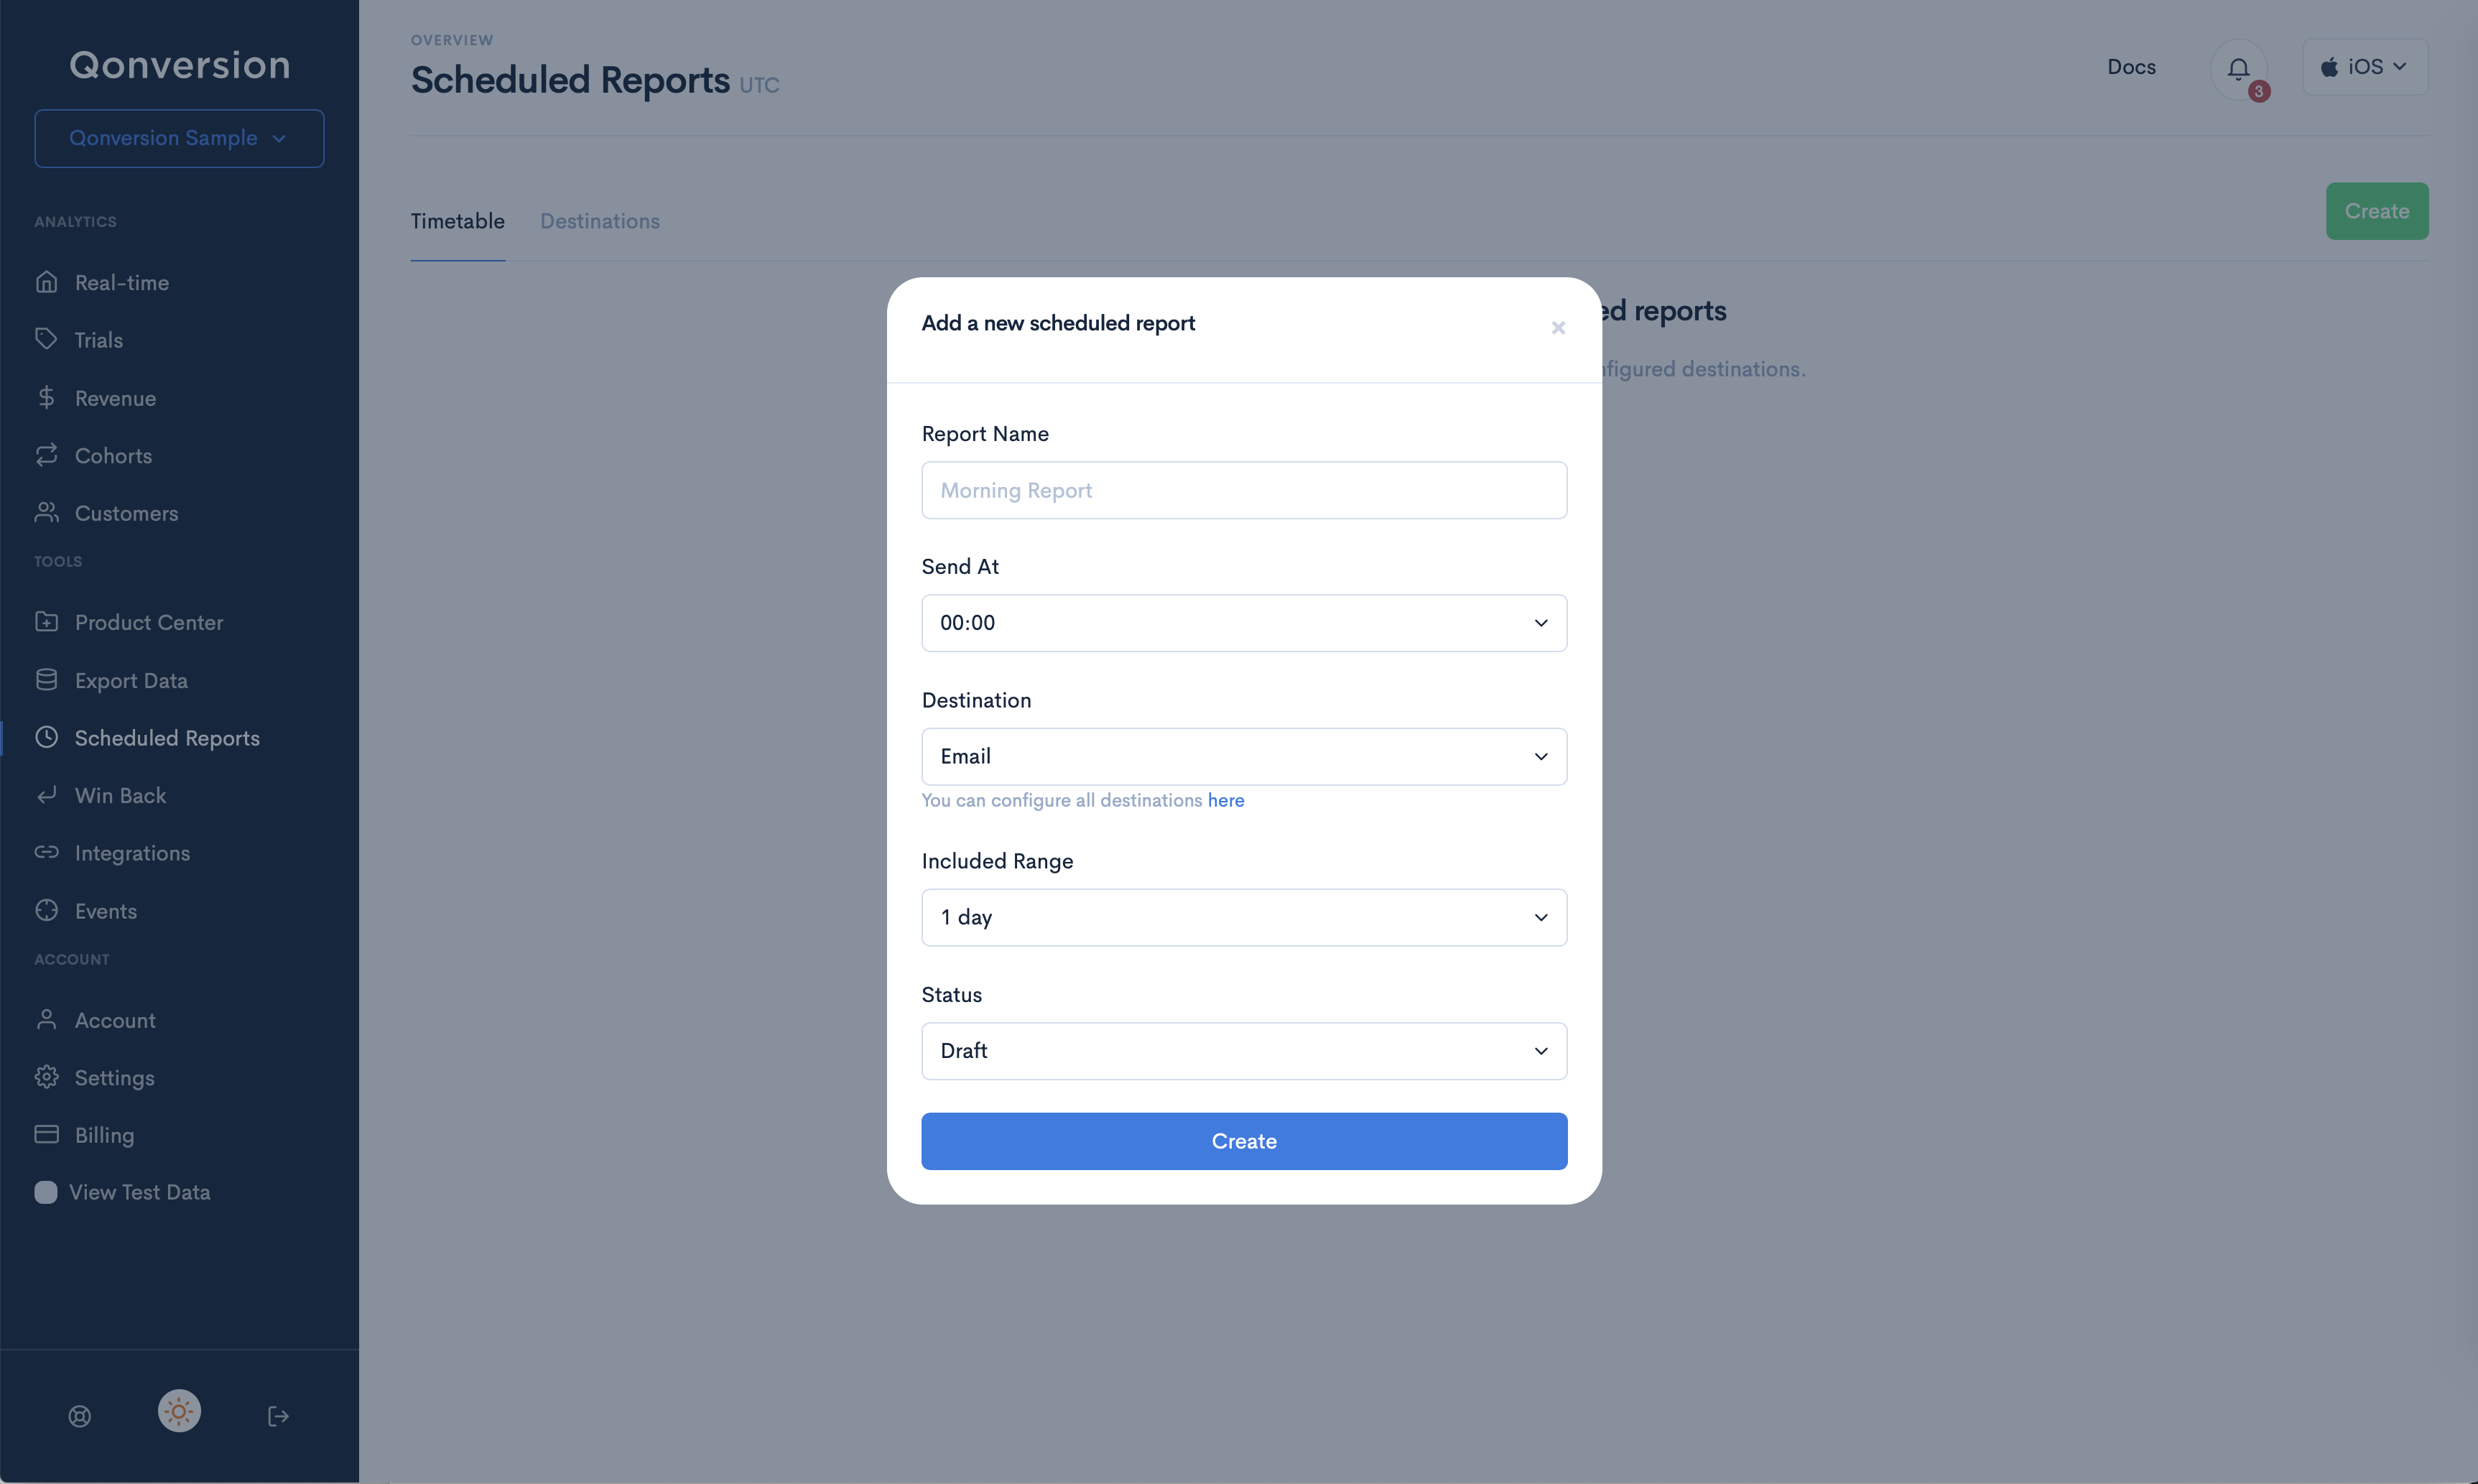This screenshot has width=2478, height=1484.
Task: Click the notification count badge
Action: point(2258,91)
